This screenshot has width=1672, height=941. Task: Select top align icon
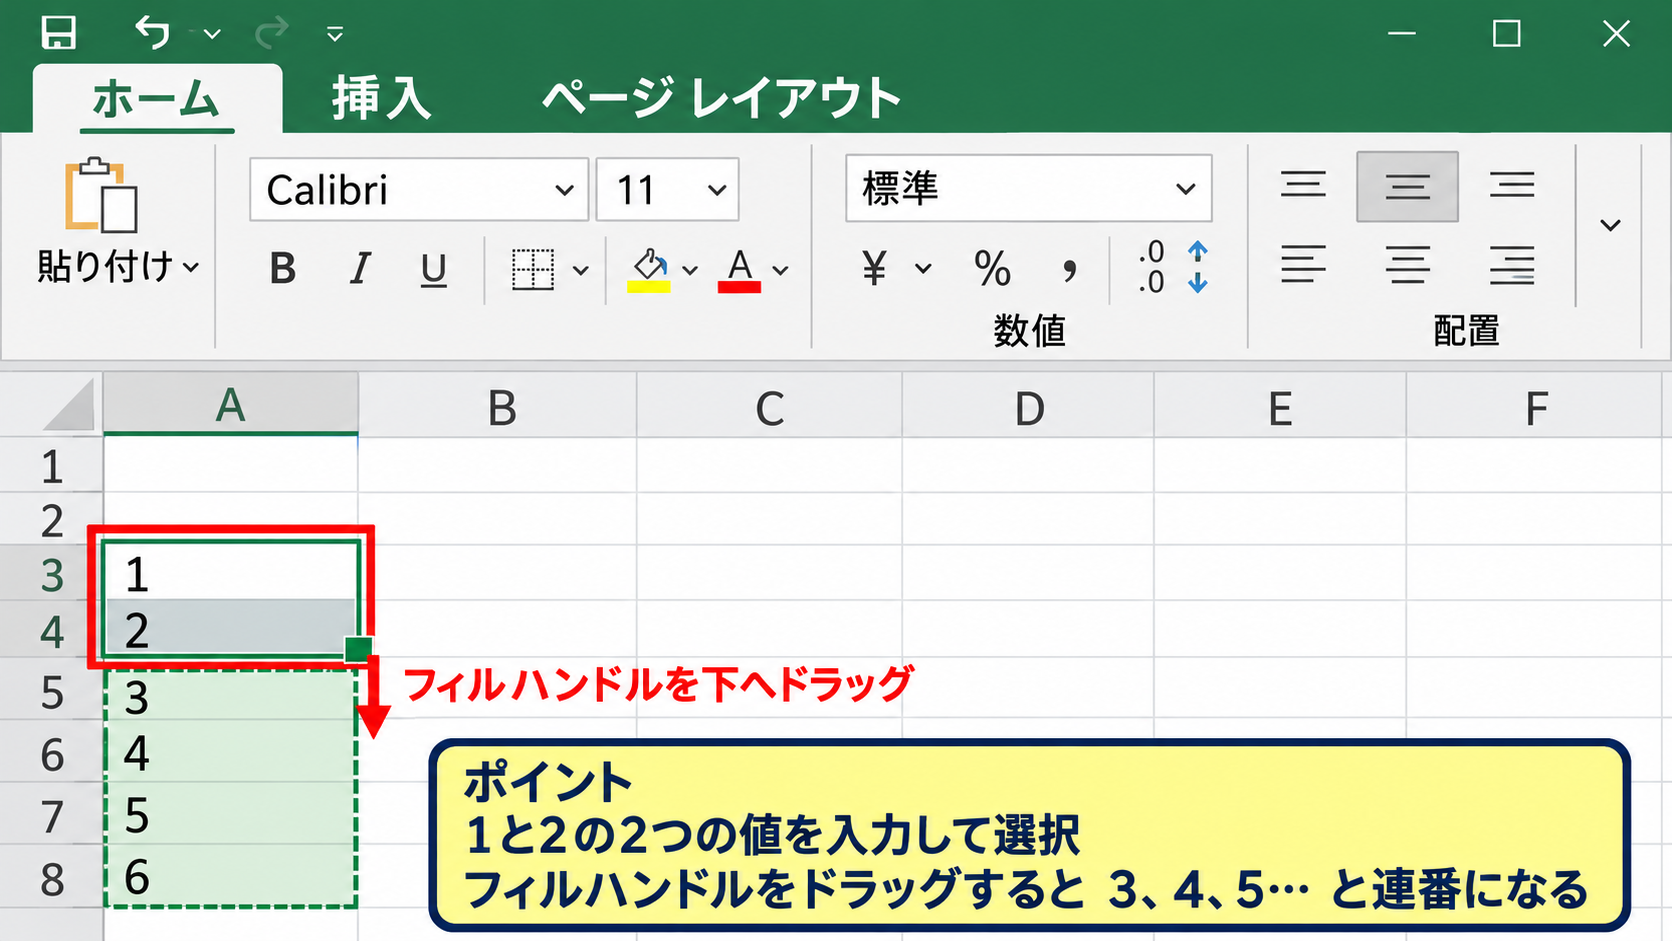pos(1303,185)
